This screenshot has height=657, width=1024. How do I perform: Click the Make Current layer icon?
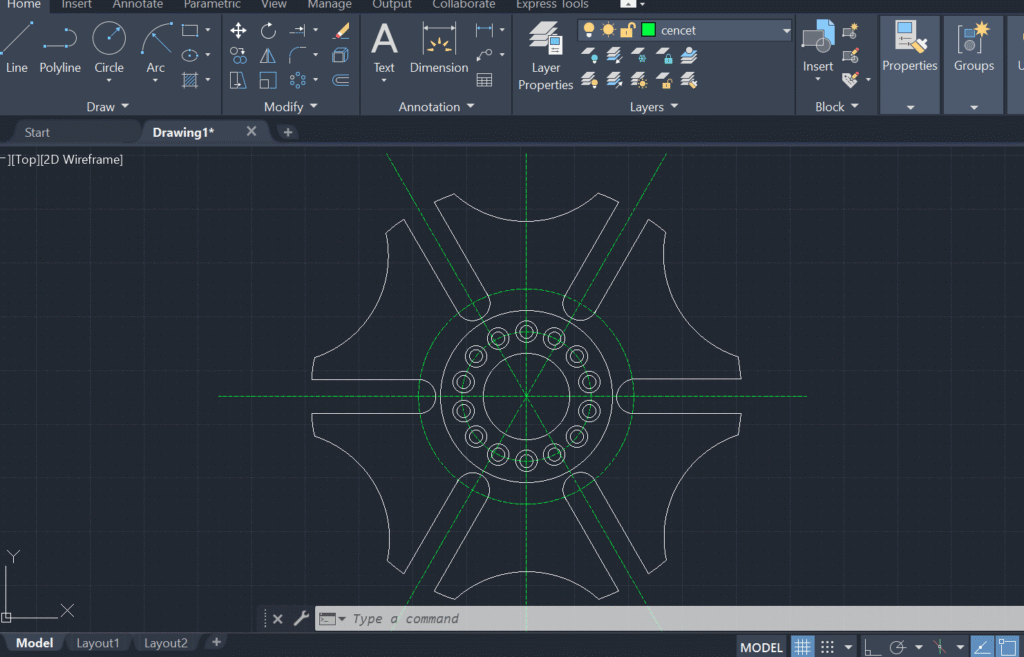[688, 56]
